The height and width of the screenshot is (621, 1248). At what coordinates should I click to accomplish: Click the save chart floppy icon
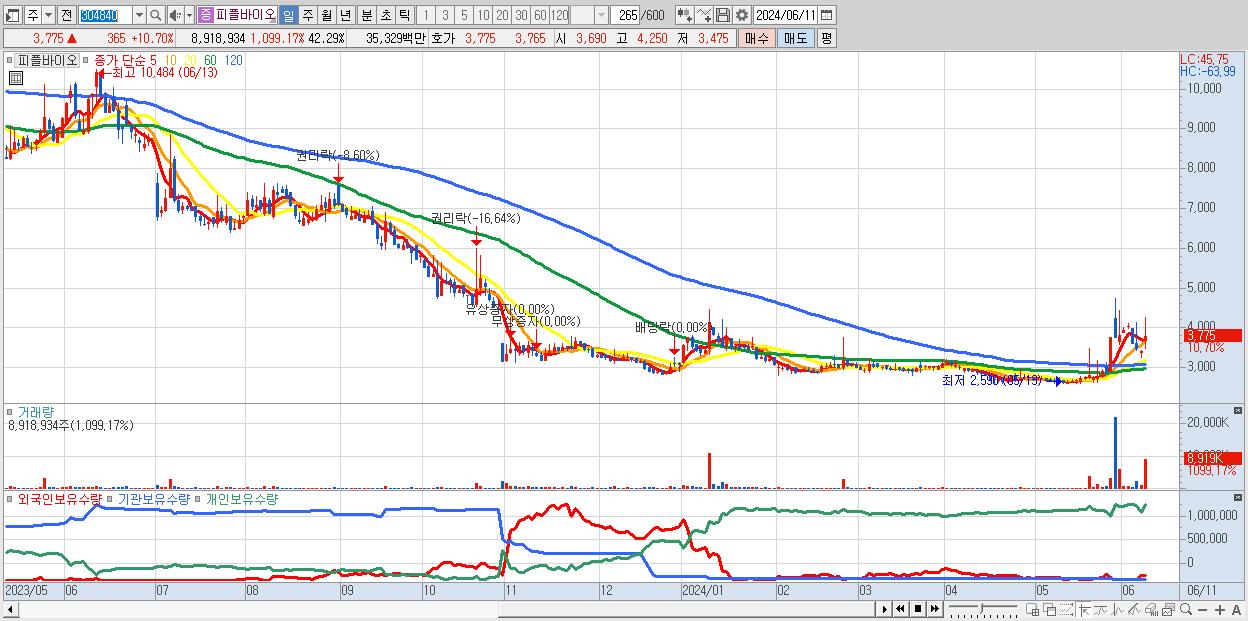[722, 15]
